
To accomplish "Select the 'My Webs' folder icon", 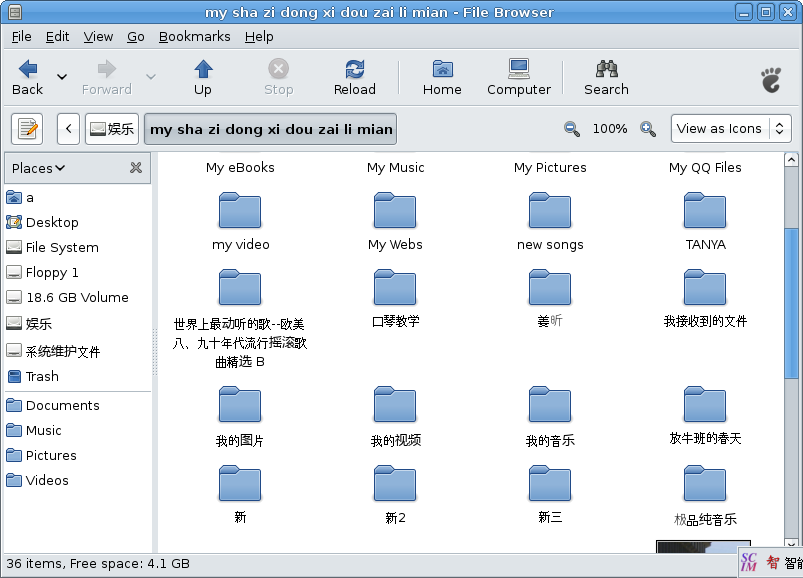I will [395, 210].
